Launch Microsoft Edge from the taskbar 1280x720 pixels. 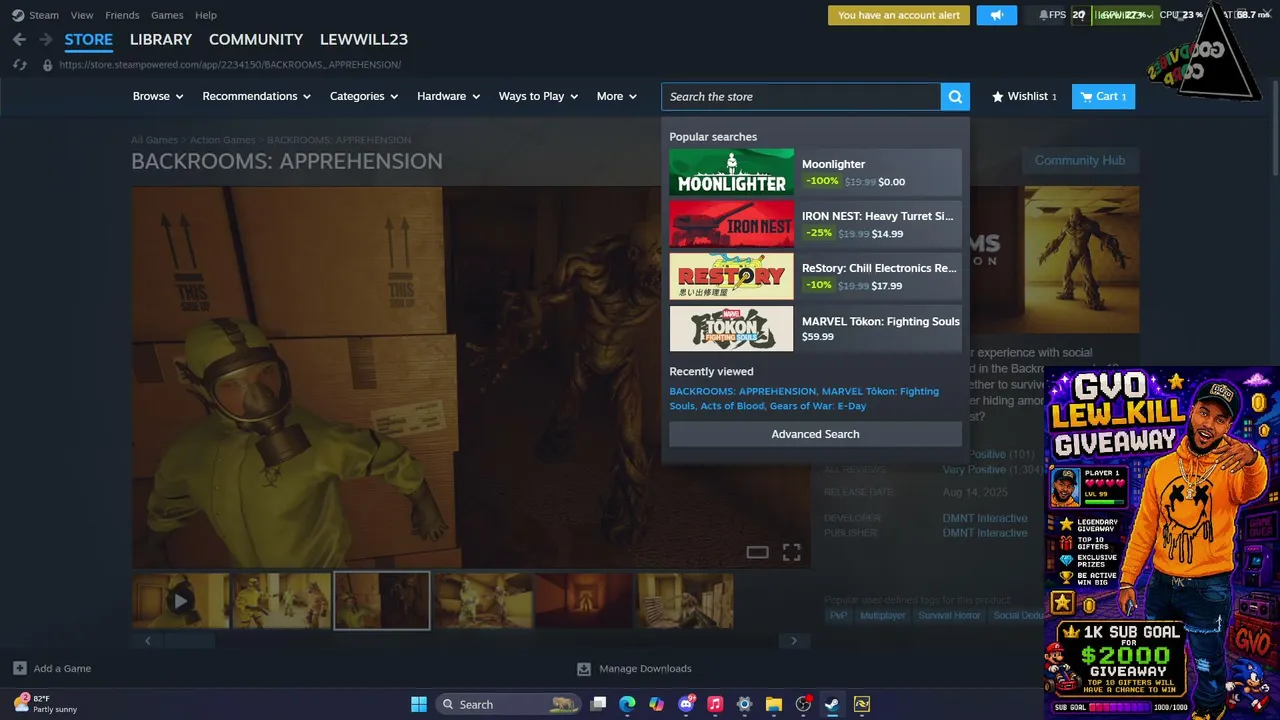[x=627, y=704]
